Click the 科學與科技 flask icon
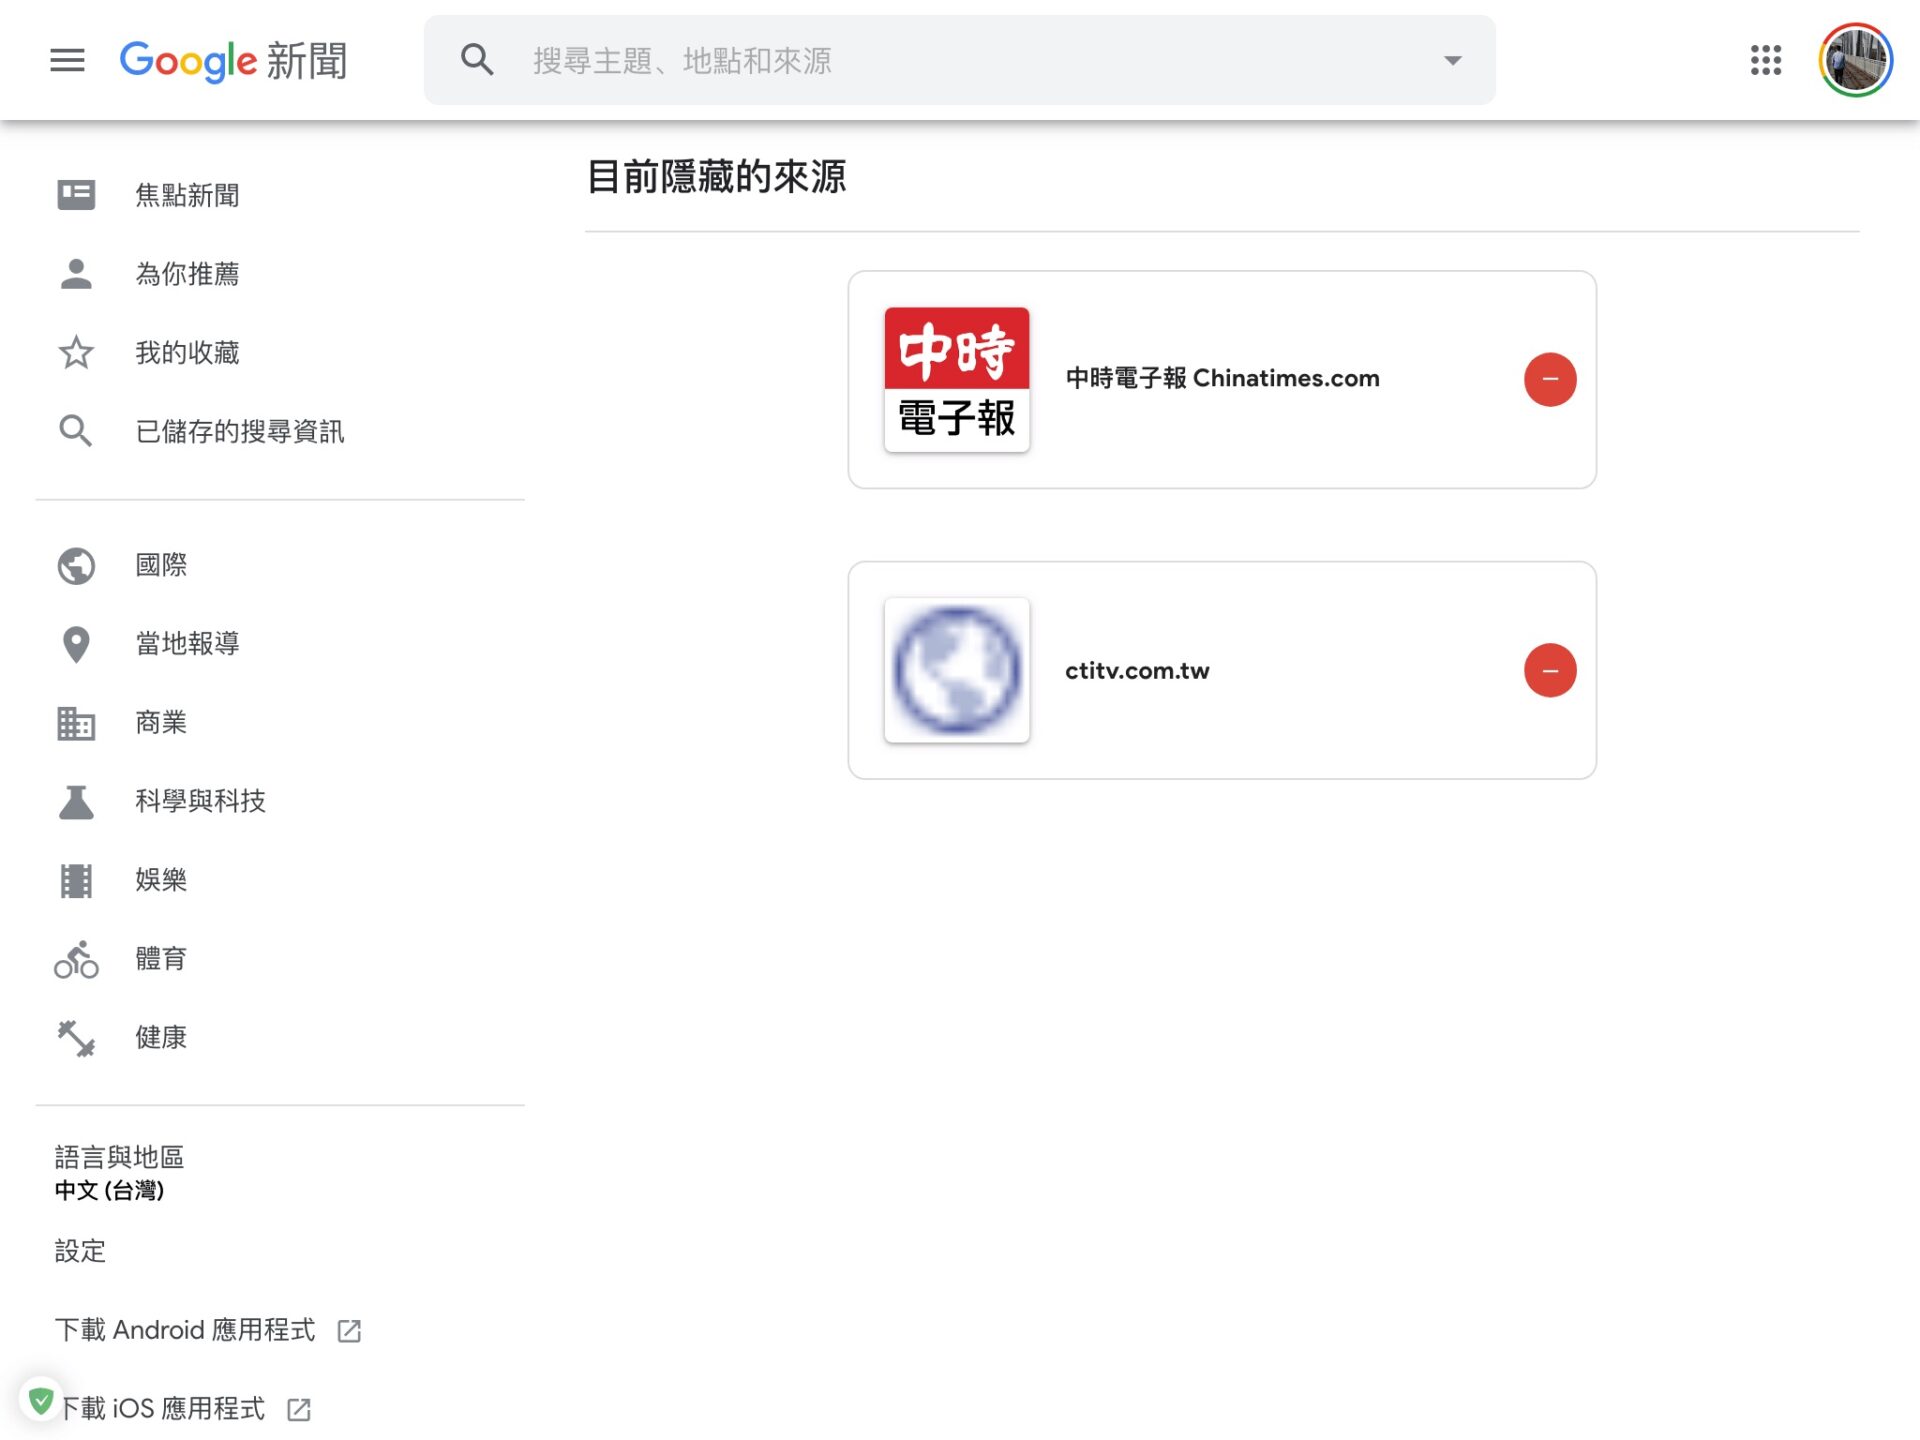The image size is (1920, 1440). point(76,801)
